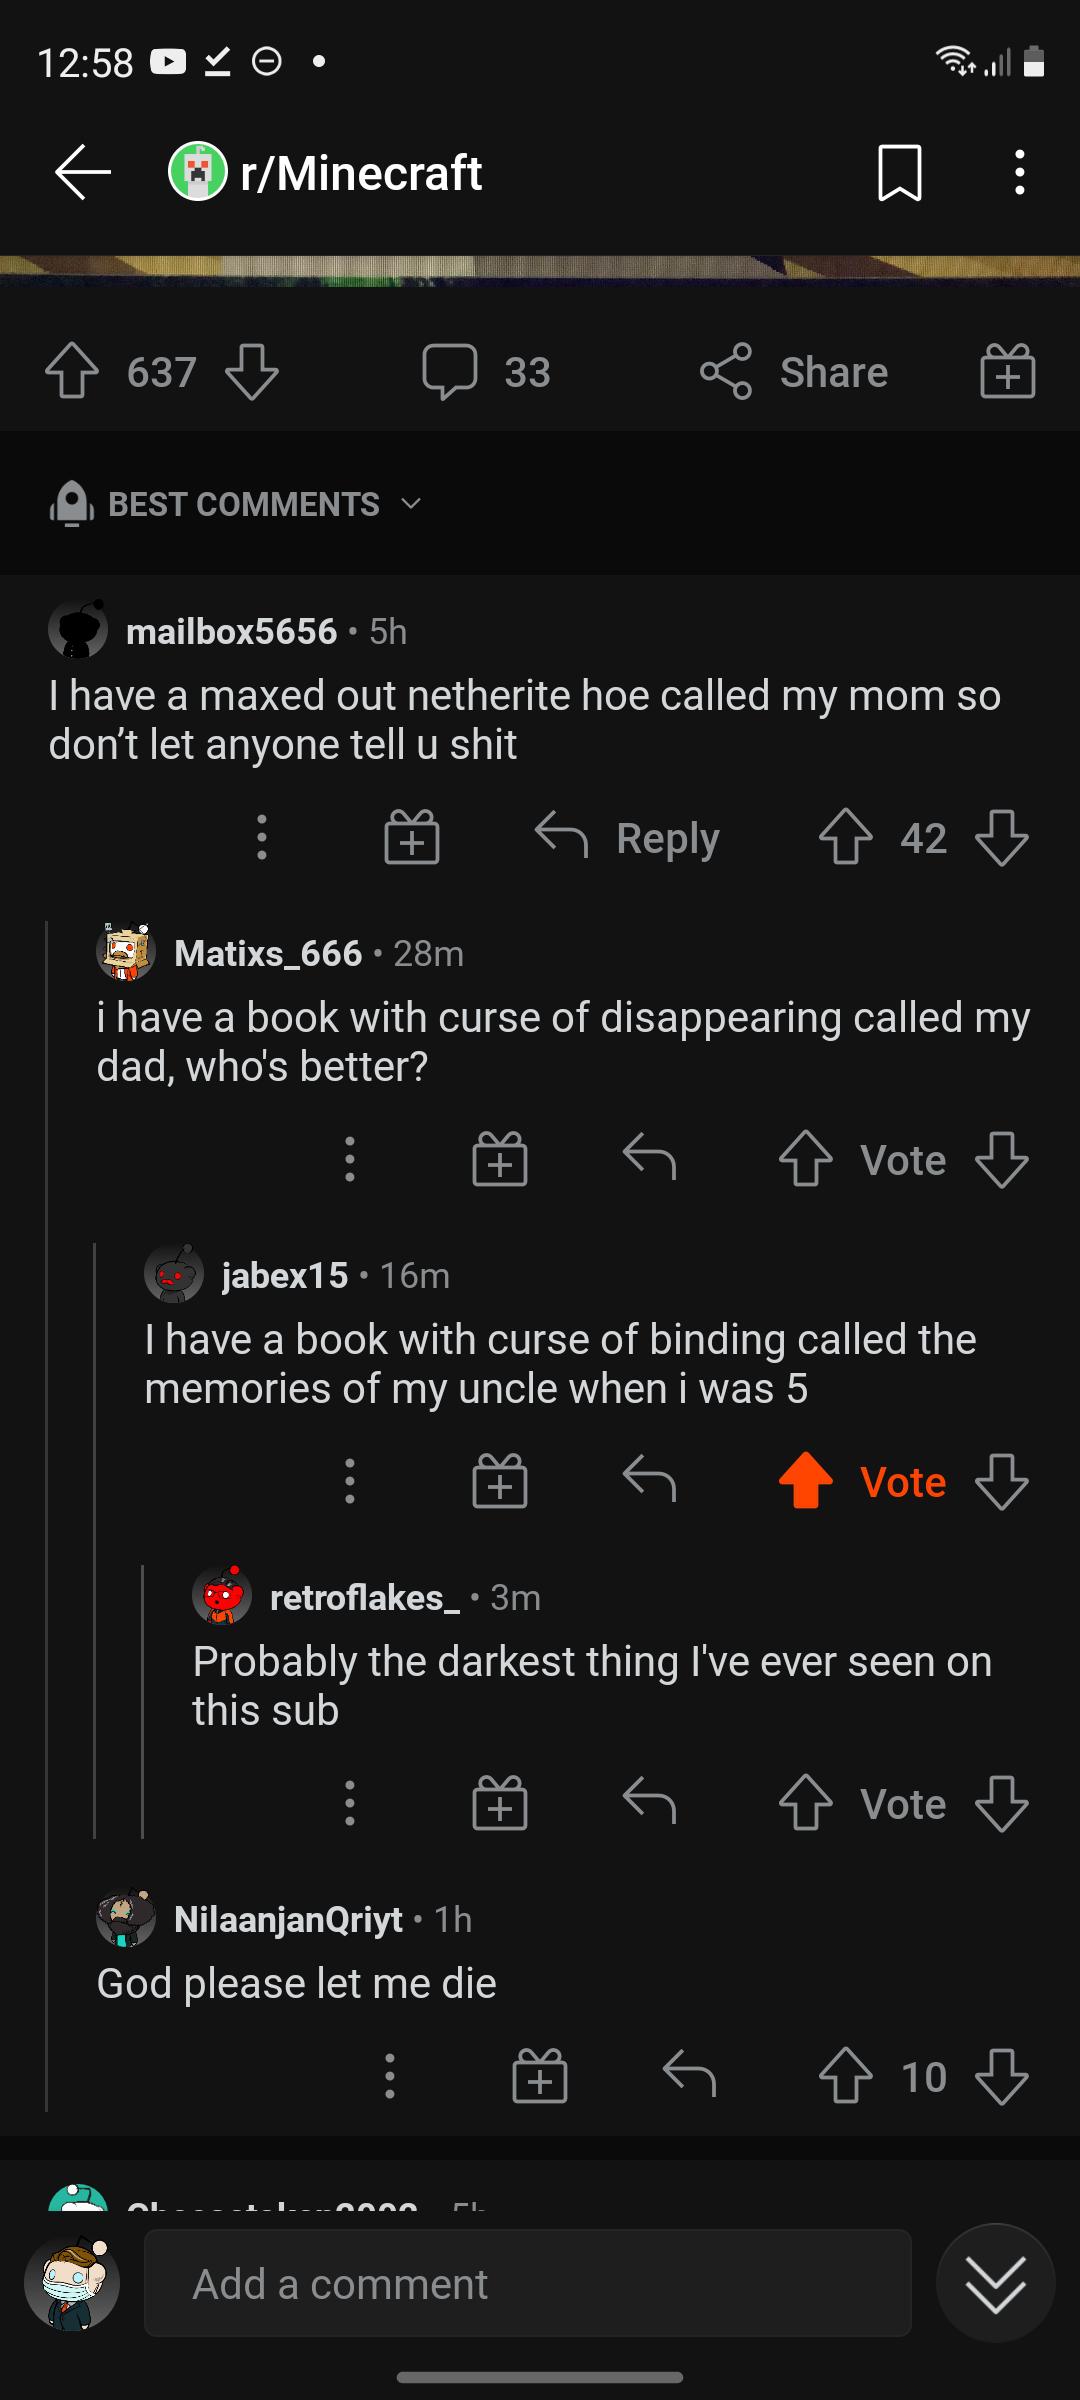Give award to Matixs_666's comment
1080x2400 pixels.
coord(499,1160)
